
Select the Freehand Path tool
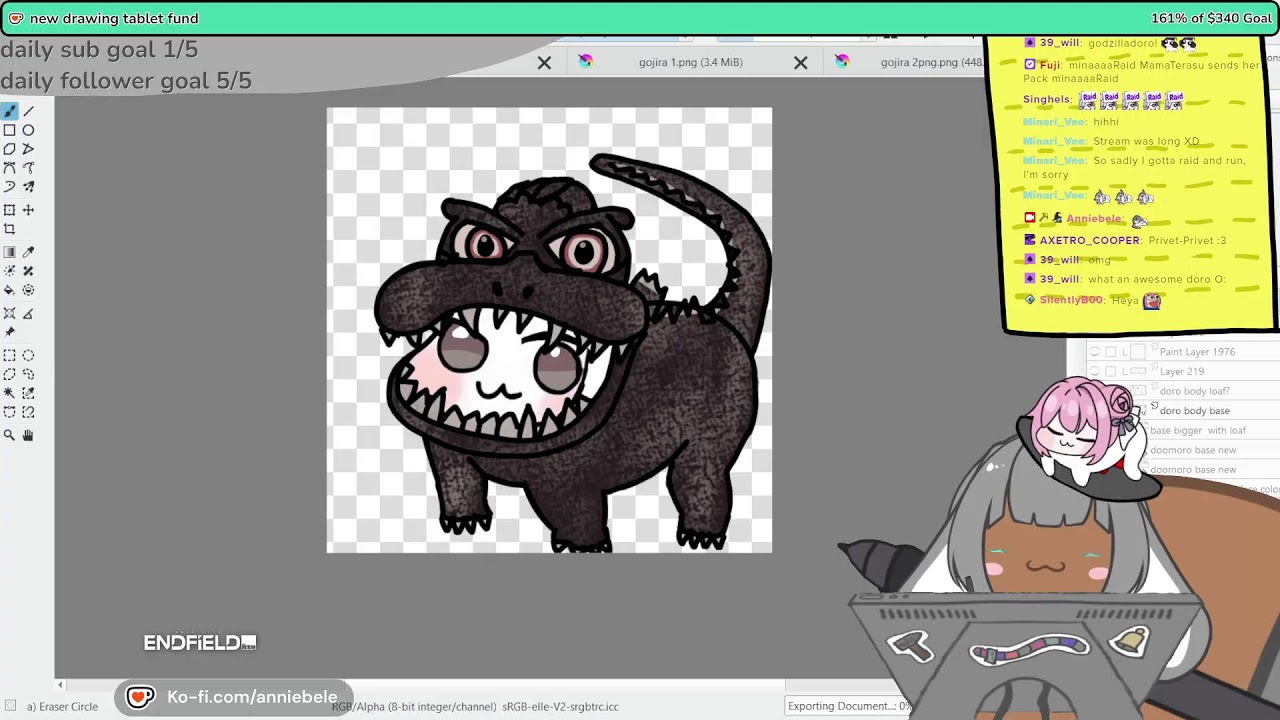(28, 168)
